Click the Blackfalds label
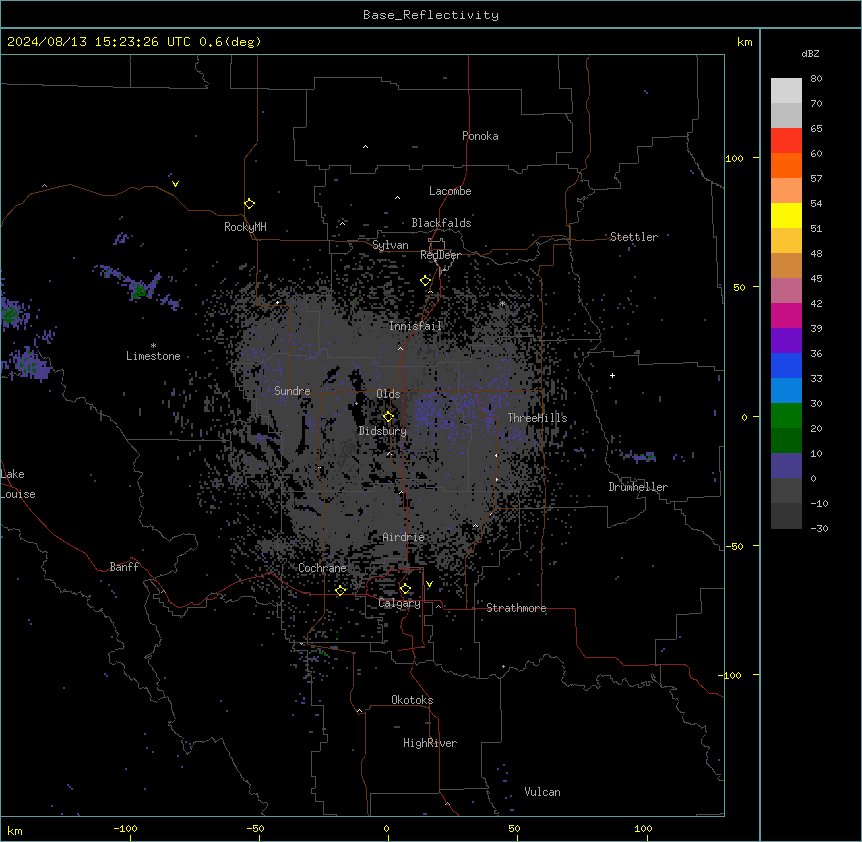Viewport: 862px width, 842px height. 441,223
